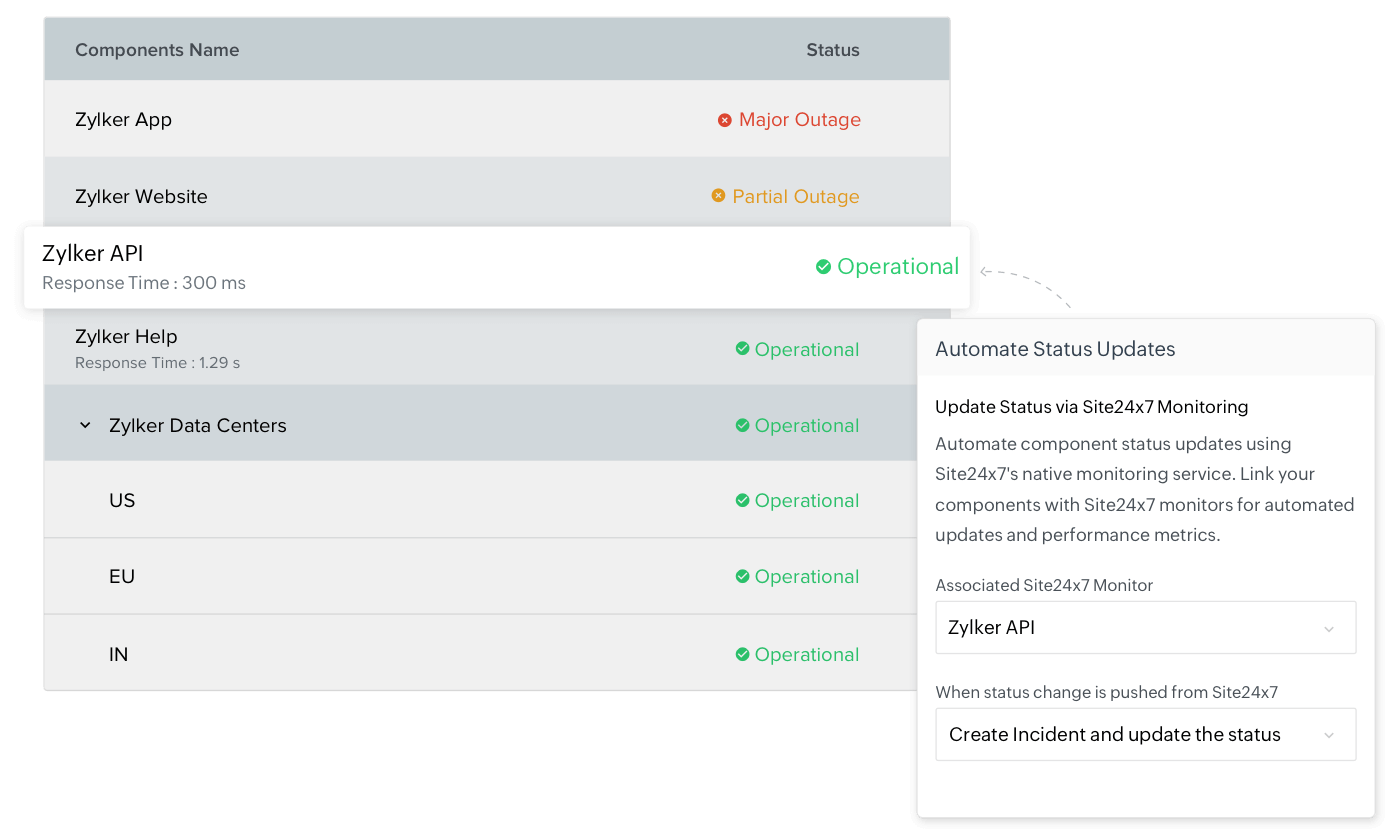Image resolution: width=1400 pixels, height=836 pixels.
Task: Click the Major Outage error icon for Zylker App
Action: [x=725, y=119]
